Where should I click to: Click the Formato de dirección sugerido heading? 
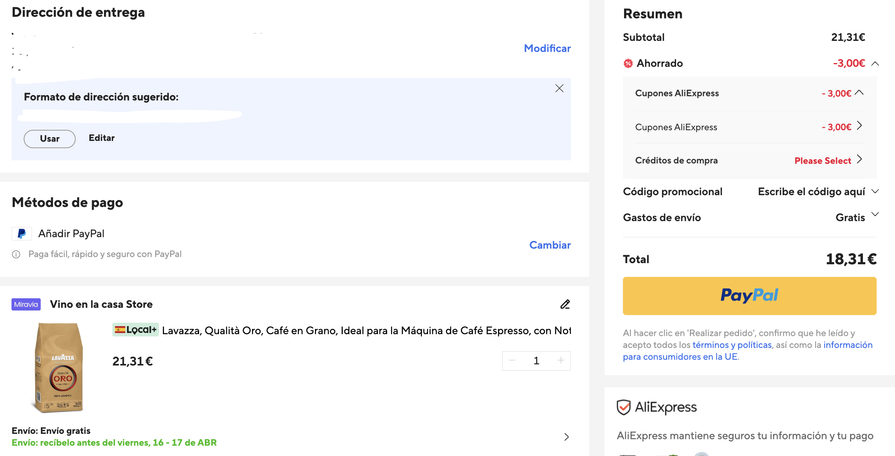tap(101, 97)
